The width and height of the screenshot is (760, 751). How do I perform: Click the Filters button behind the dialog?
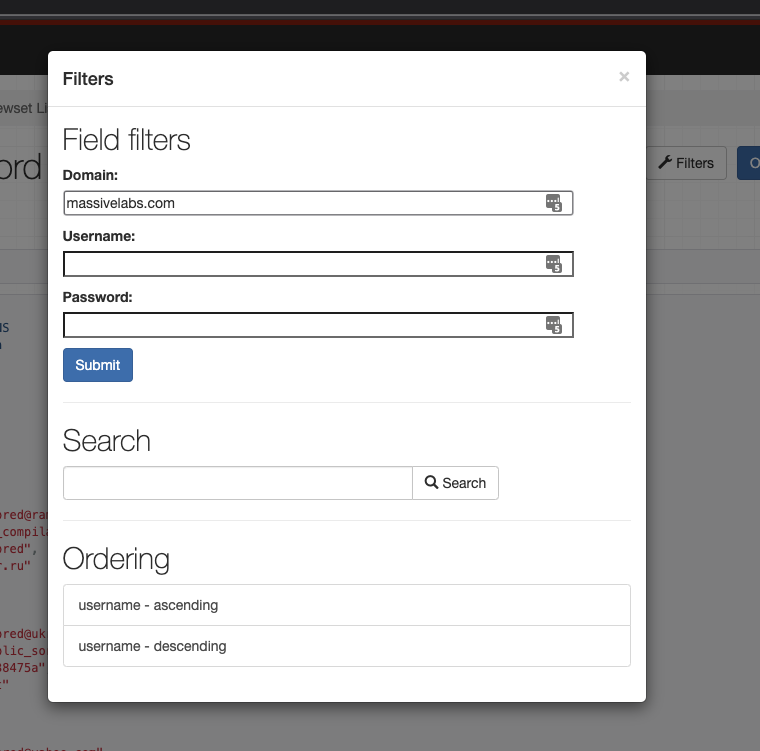coord(686,163)
